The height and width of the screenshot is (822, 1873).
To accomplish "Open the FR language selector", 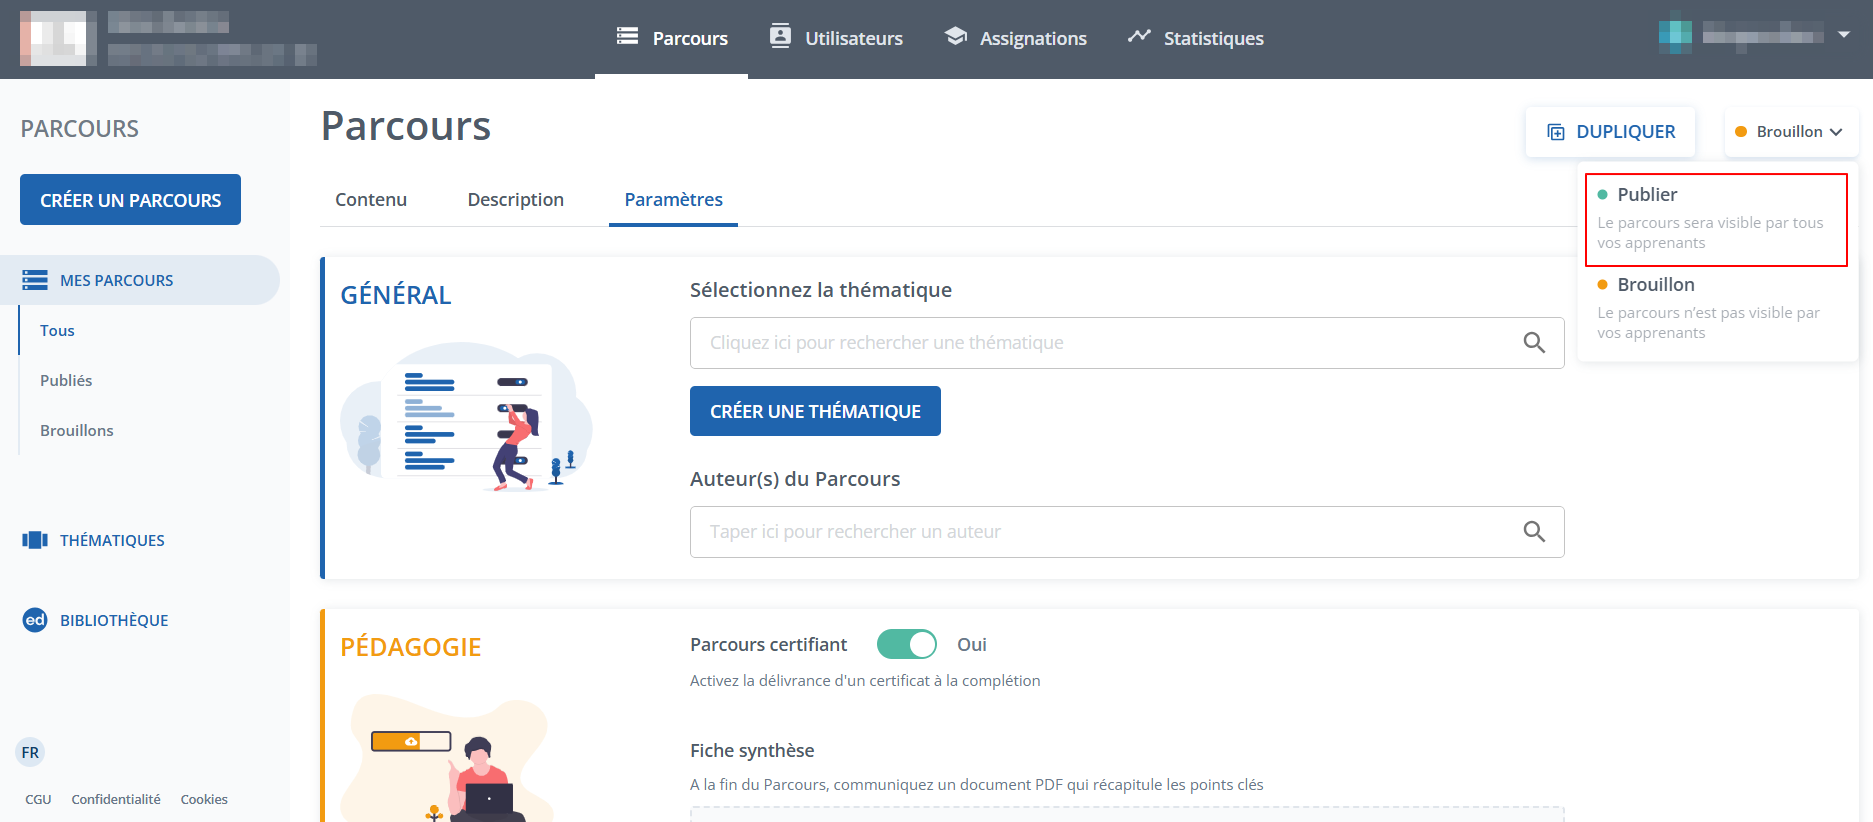I will click(31, 752).
